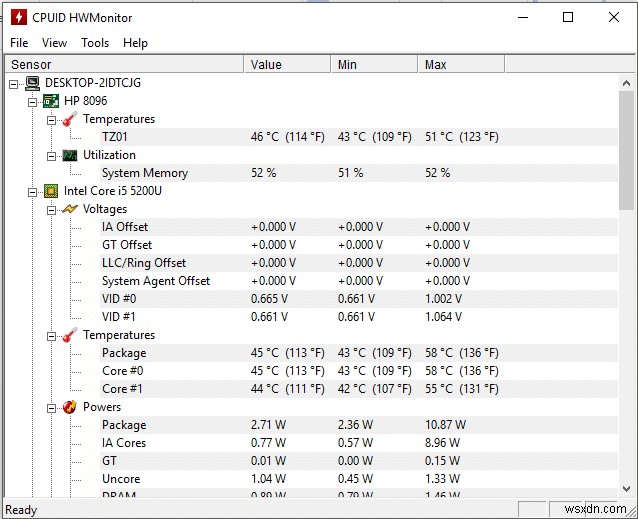Click the Utilization chip icon
Screen dimensions: 638x519
pyautogui.click(x=69, y=155)
